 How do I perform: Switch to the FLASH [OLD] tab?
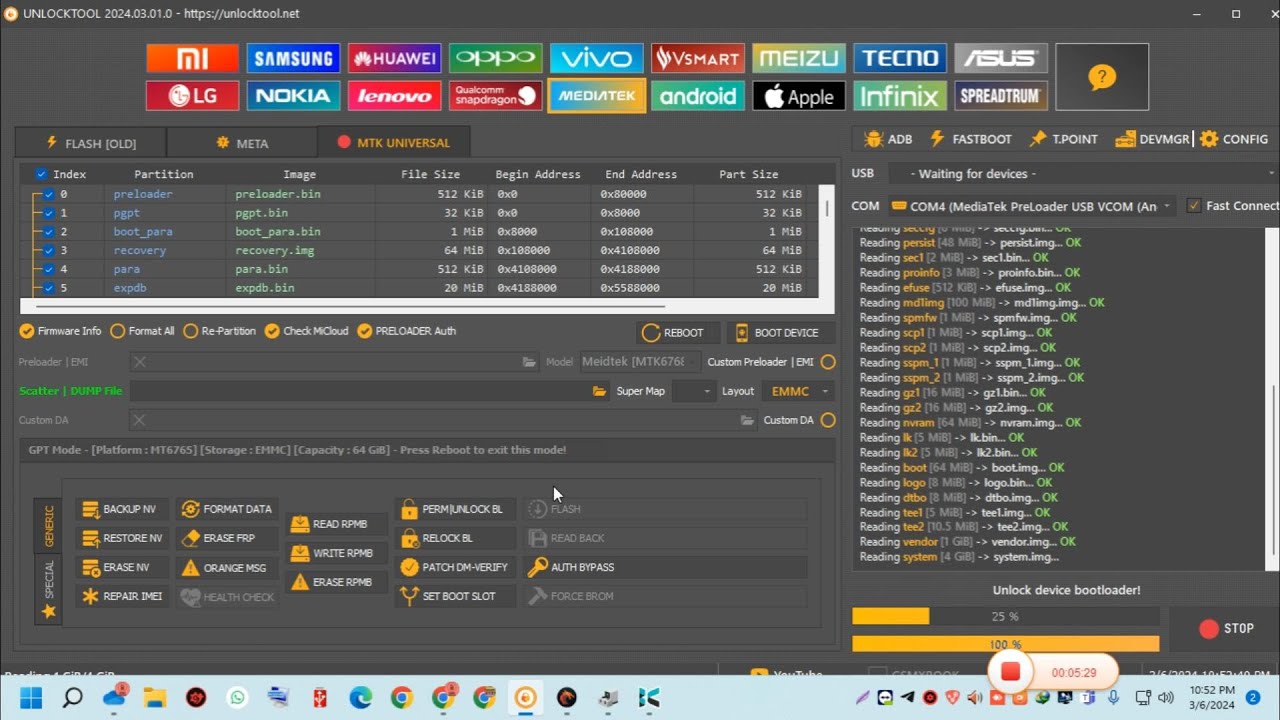point(90,143)
